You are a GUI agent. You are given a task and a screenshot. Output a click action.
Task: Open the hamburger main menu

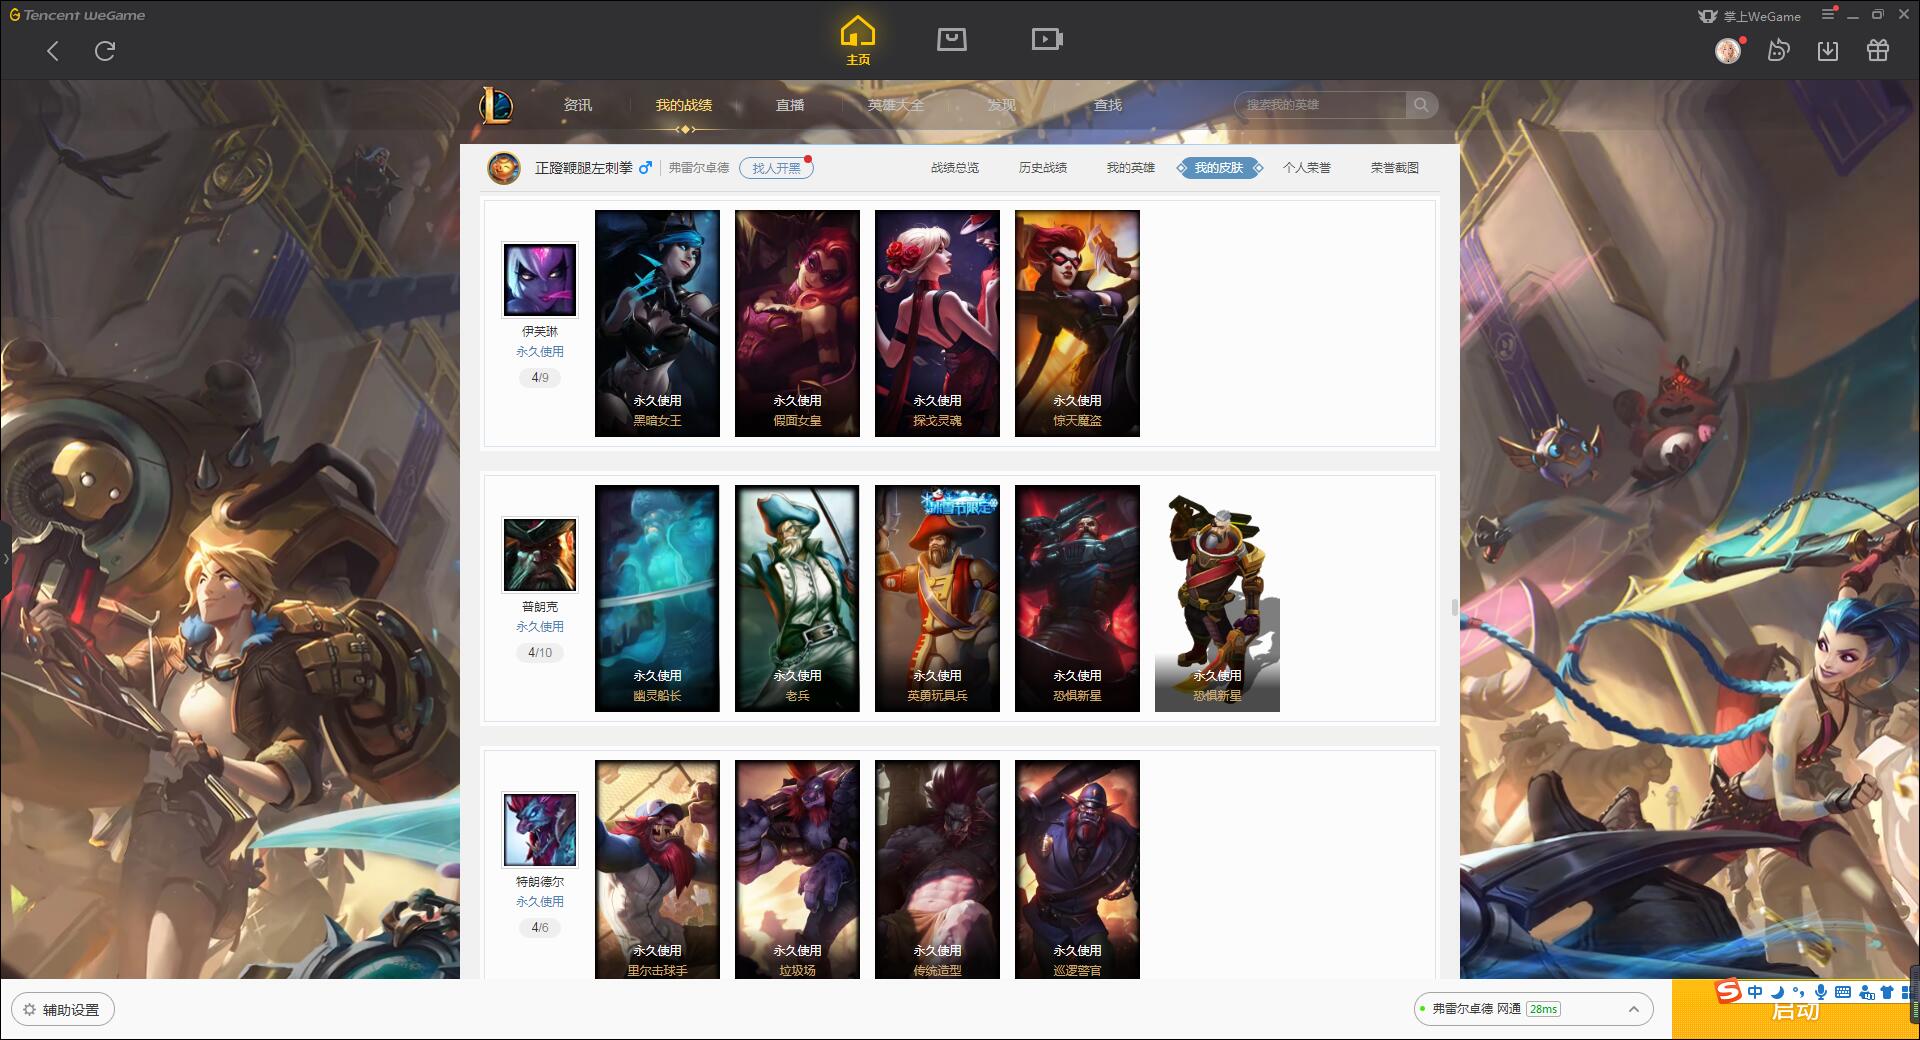click(x=1828, y=15)
